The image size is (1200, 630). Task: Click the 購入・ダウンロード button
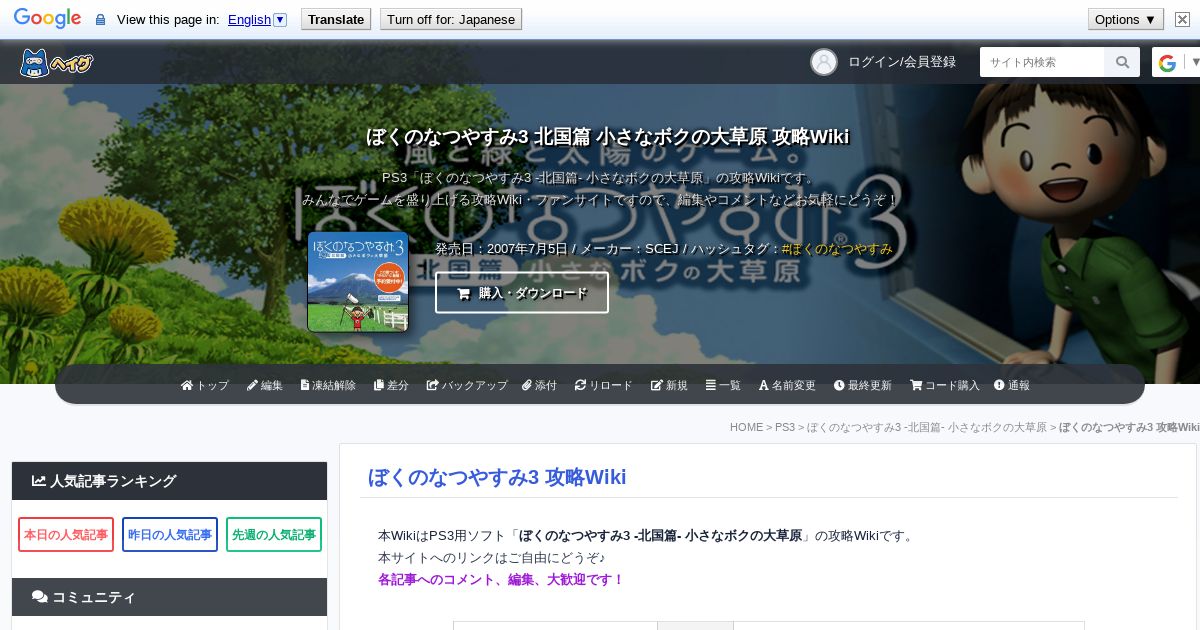tap(522, 293)
